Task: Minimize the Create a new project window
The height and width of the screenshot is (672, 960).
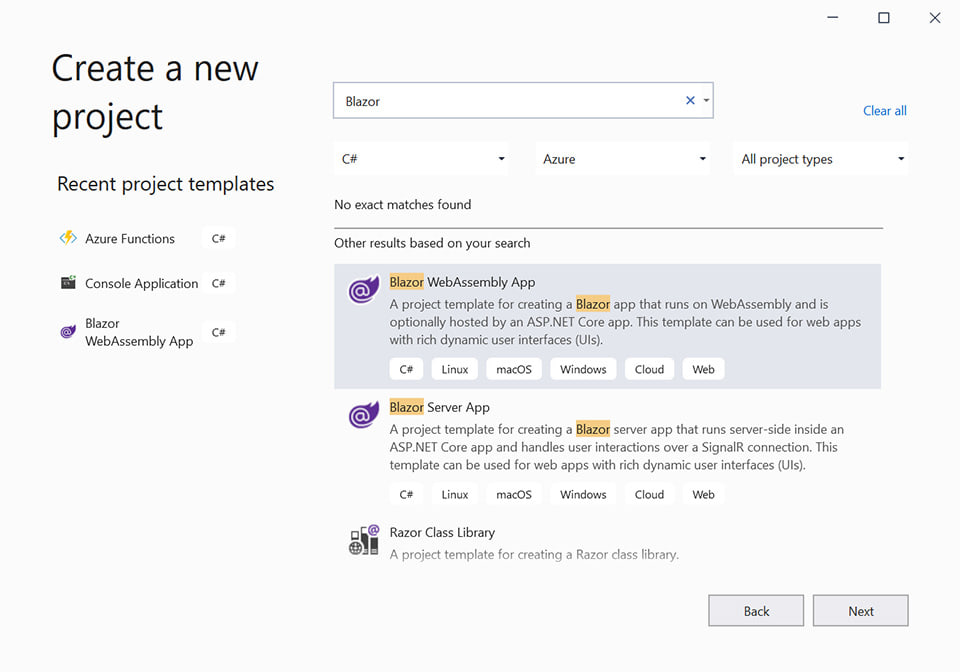Action: [832, 17]
